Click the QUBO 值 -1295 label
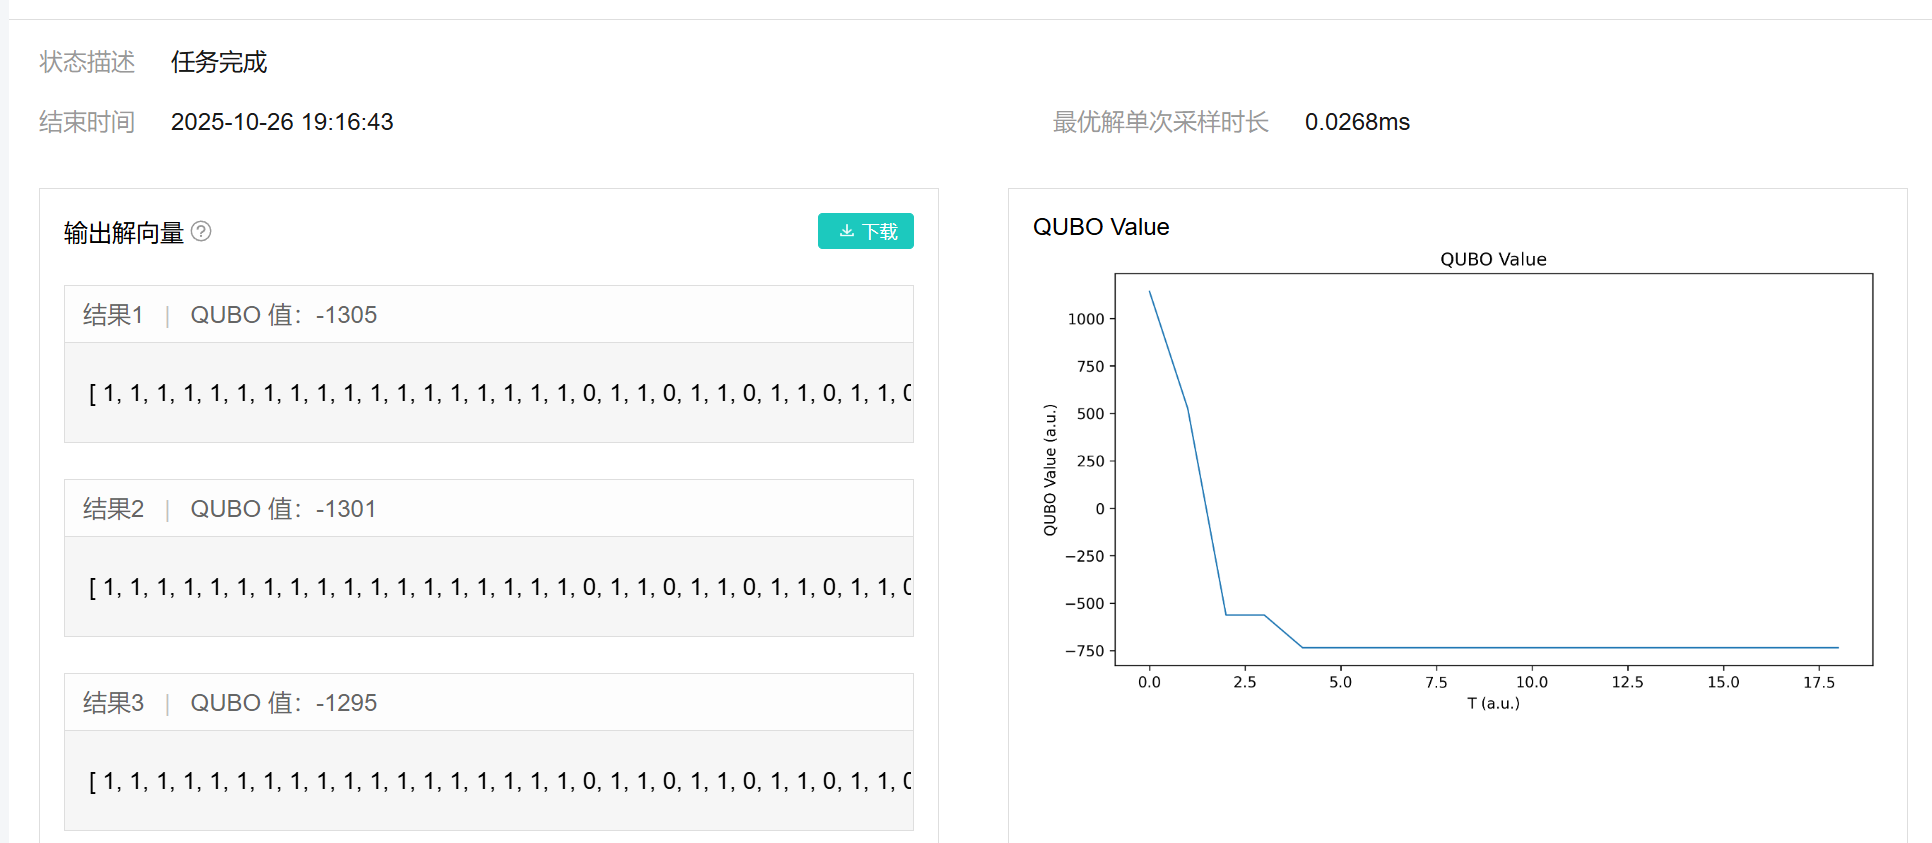1932x843 pixels. click(x=283, y=703)
